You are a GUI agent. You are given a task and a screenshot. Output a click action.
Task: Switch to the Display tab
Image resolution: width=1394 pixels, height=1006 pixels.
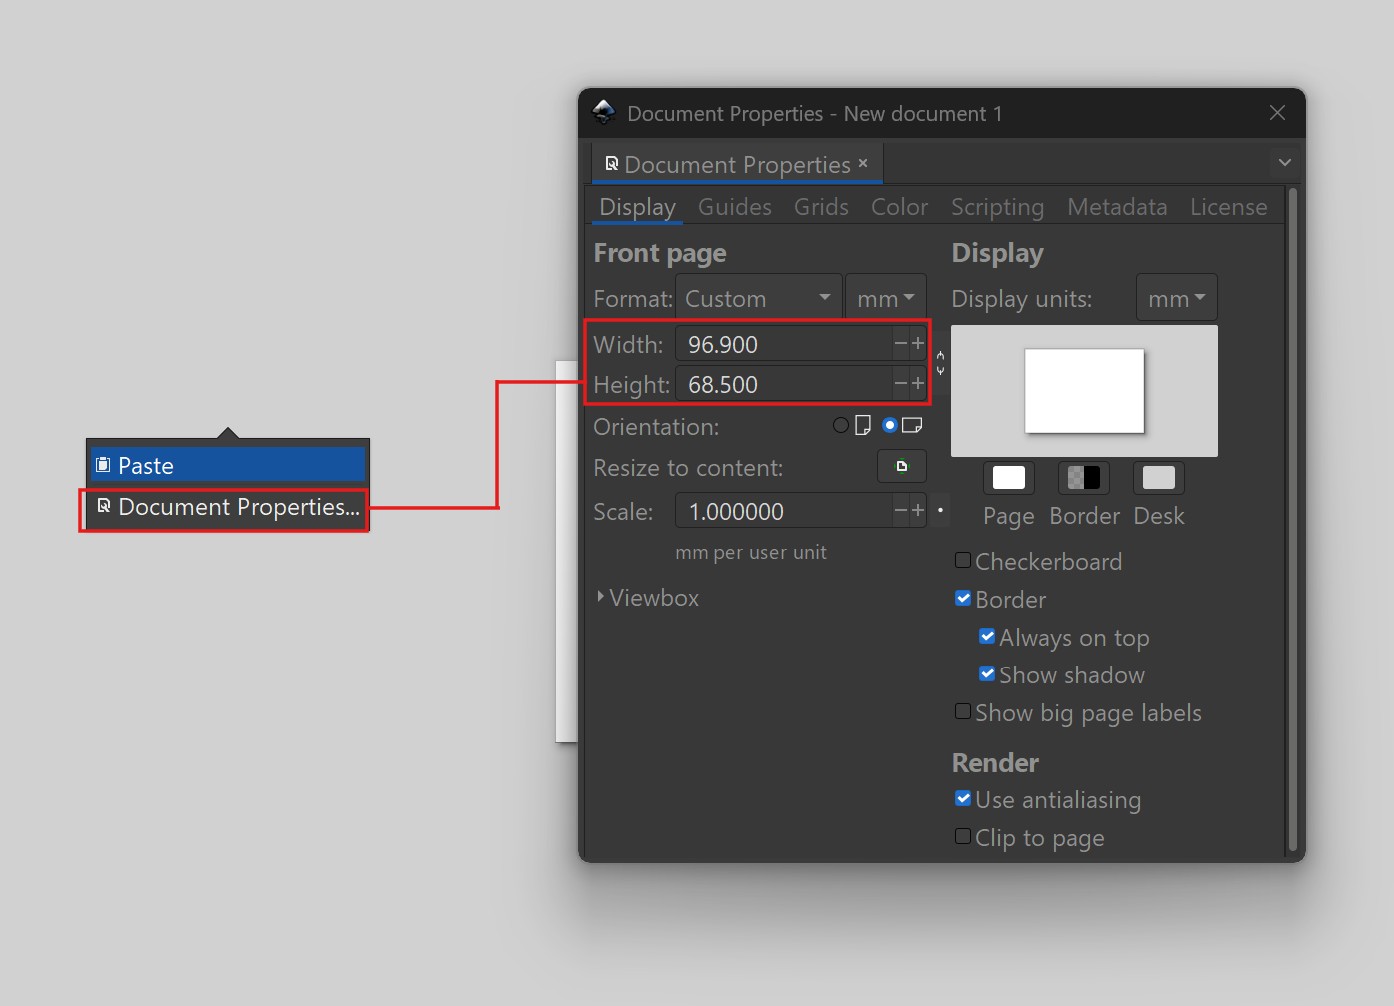click(x=638, y=207)
